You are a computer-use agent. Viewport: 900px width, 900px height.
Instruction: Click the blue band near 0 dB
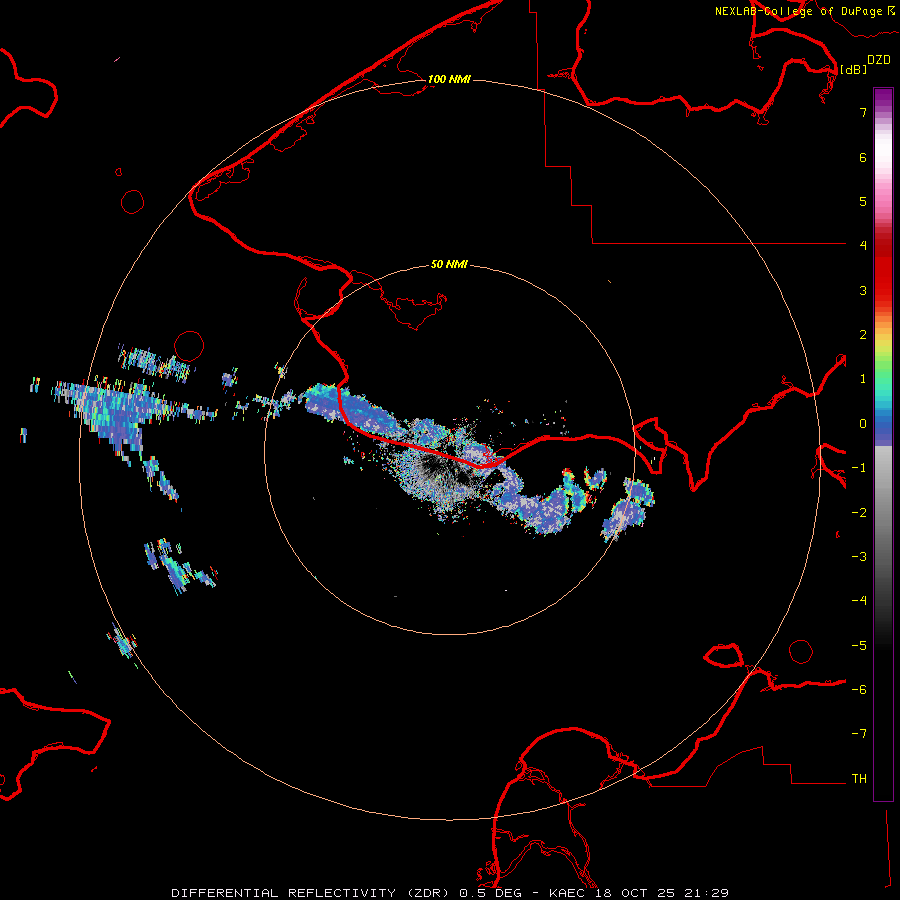point(883,429)
